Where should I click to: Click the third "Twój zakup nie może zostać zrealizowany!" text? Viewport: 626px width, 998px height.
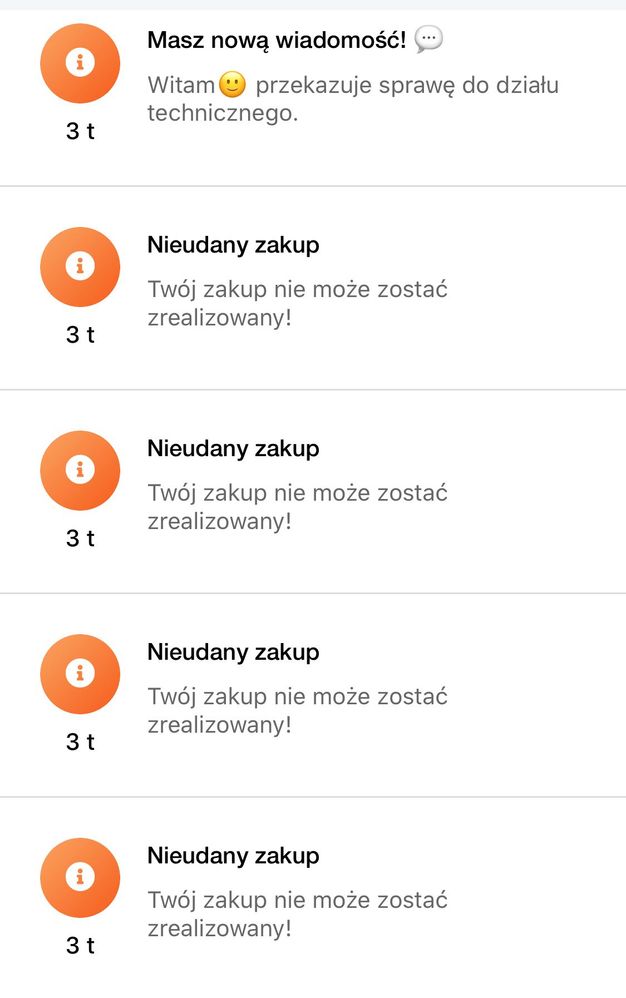tap(297, 710)
